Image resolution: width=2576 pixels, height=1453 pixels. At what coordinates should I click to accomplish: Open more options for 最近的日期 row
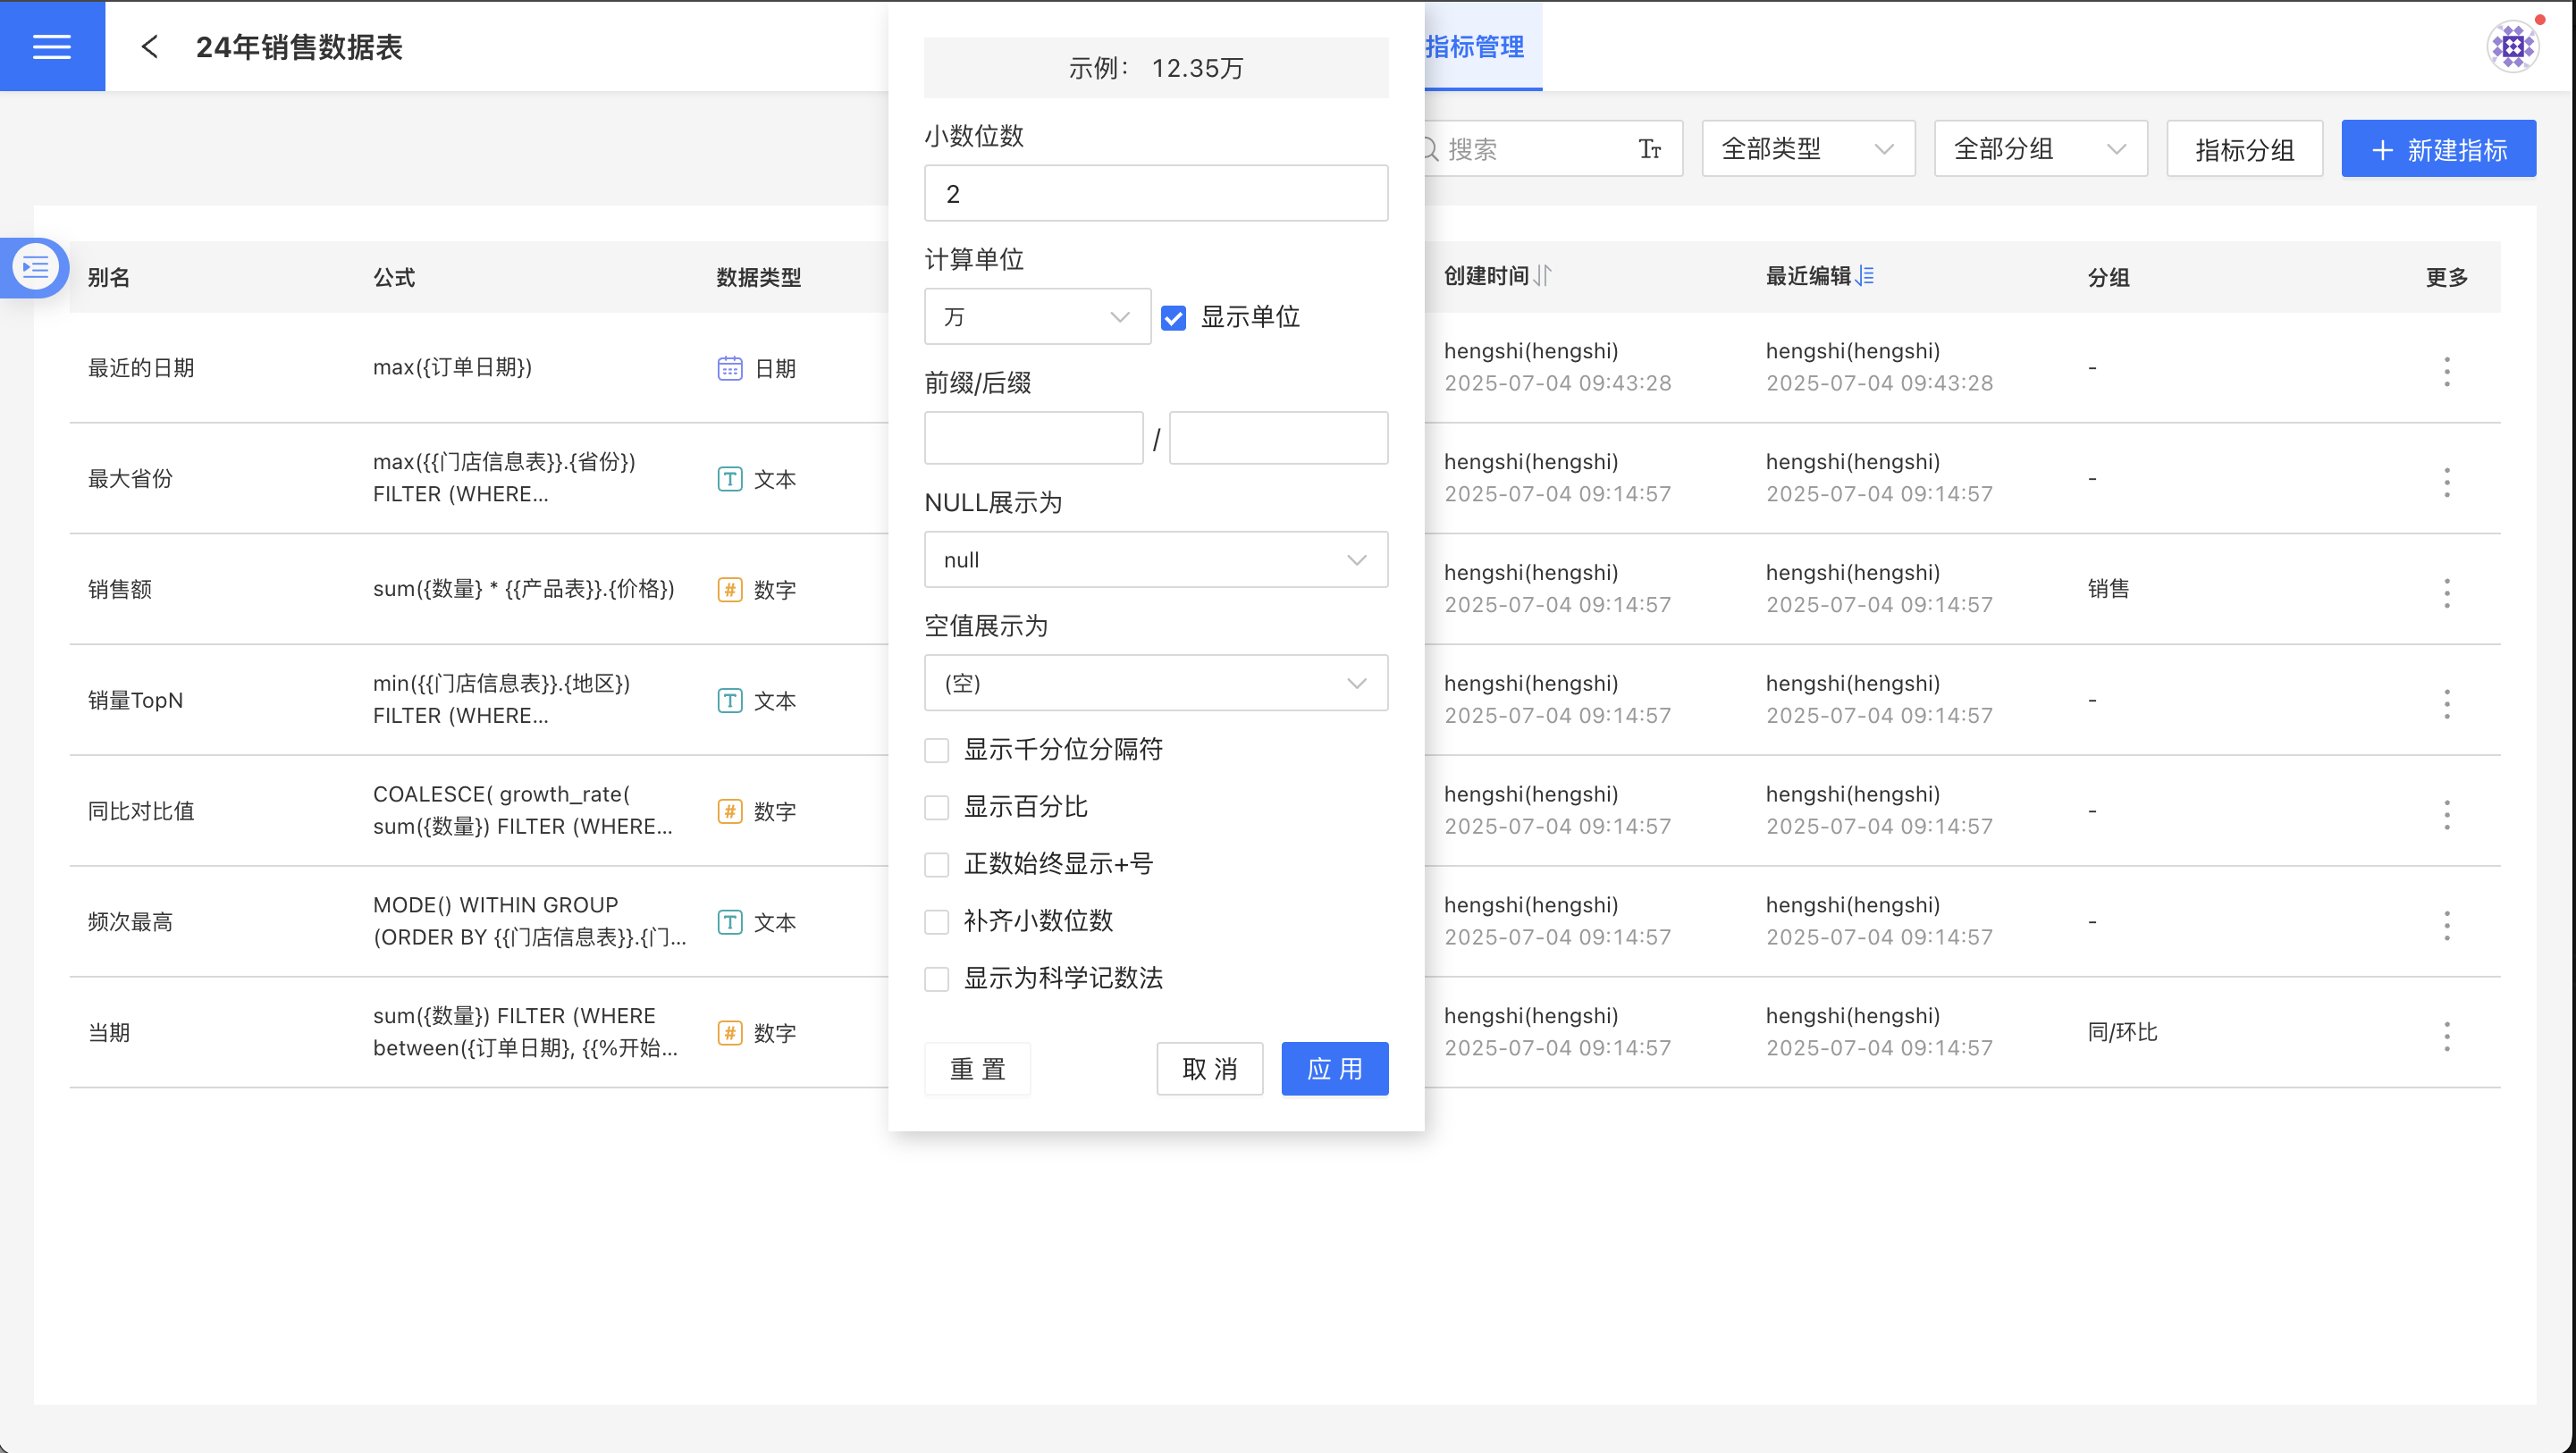pos(2446,371)
